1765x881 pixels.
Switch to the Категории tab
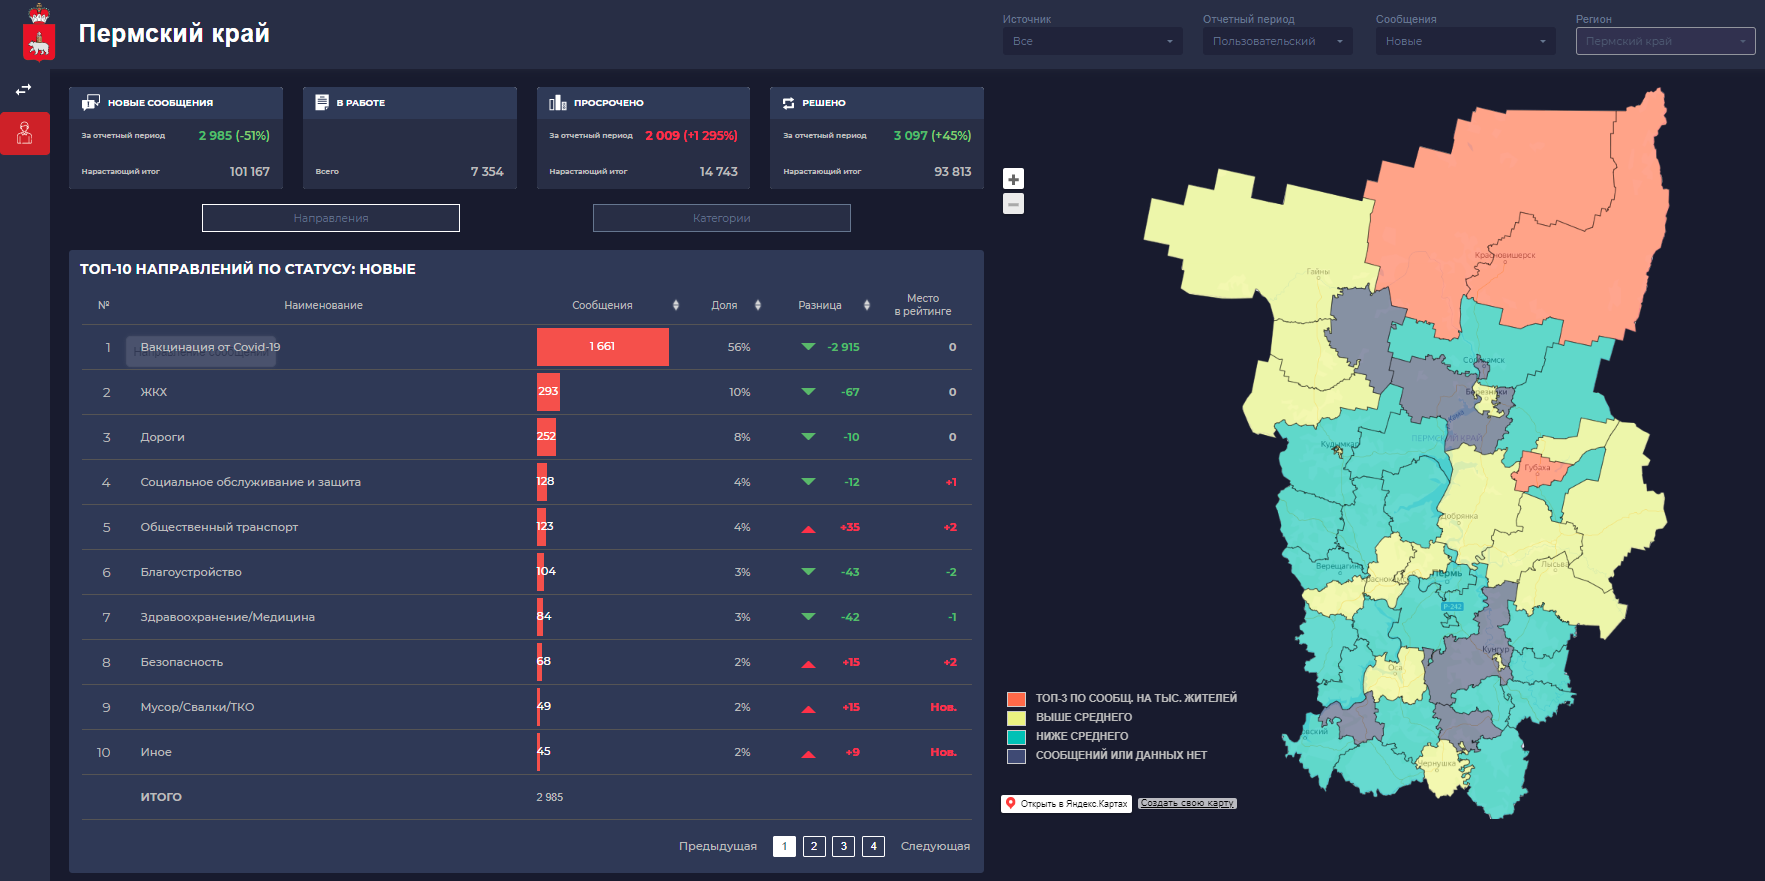[721, 218]
